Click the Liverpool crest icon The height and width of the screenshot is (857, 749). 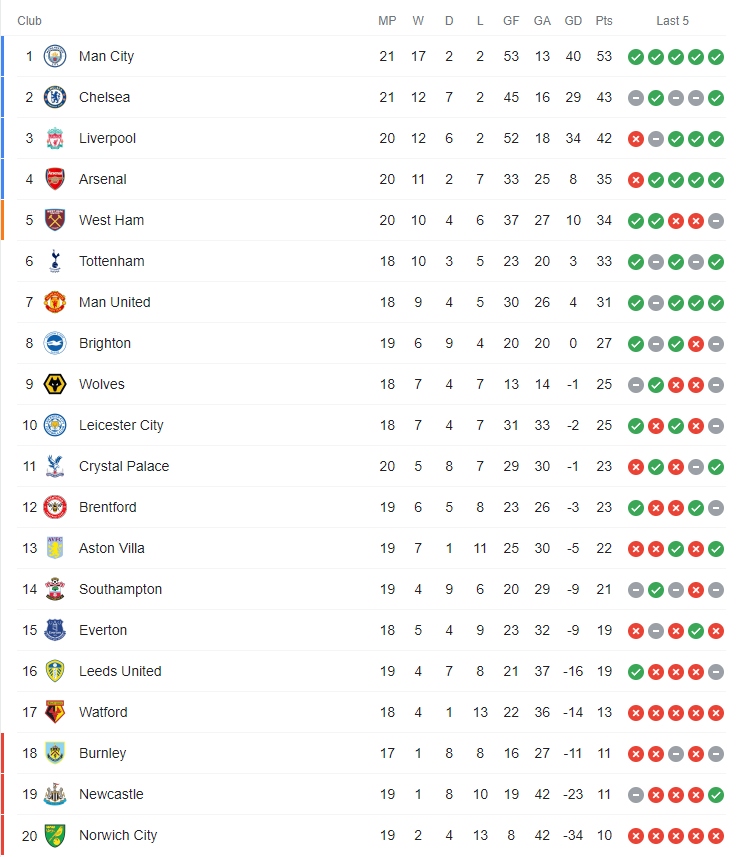(x=55, y=138)
